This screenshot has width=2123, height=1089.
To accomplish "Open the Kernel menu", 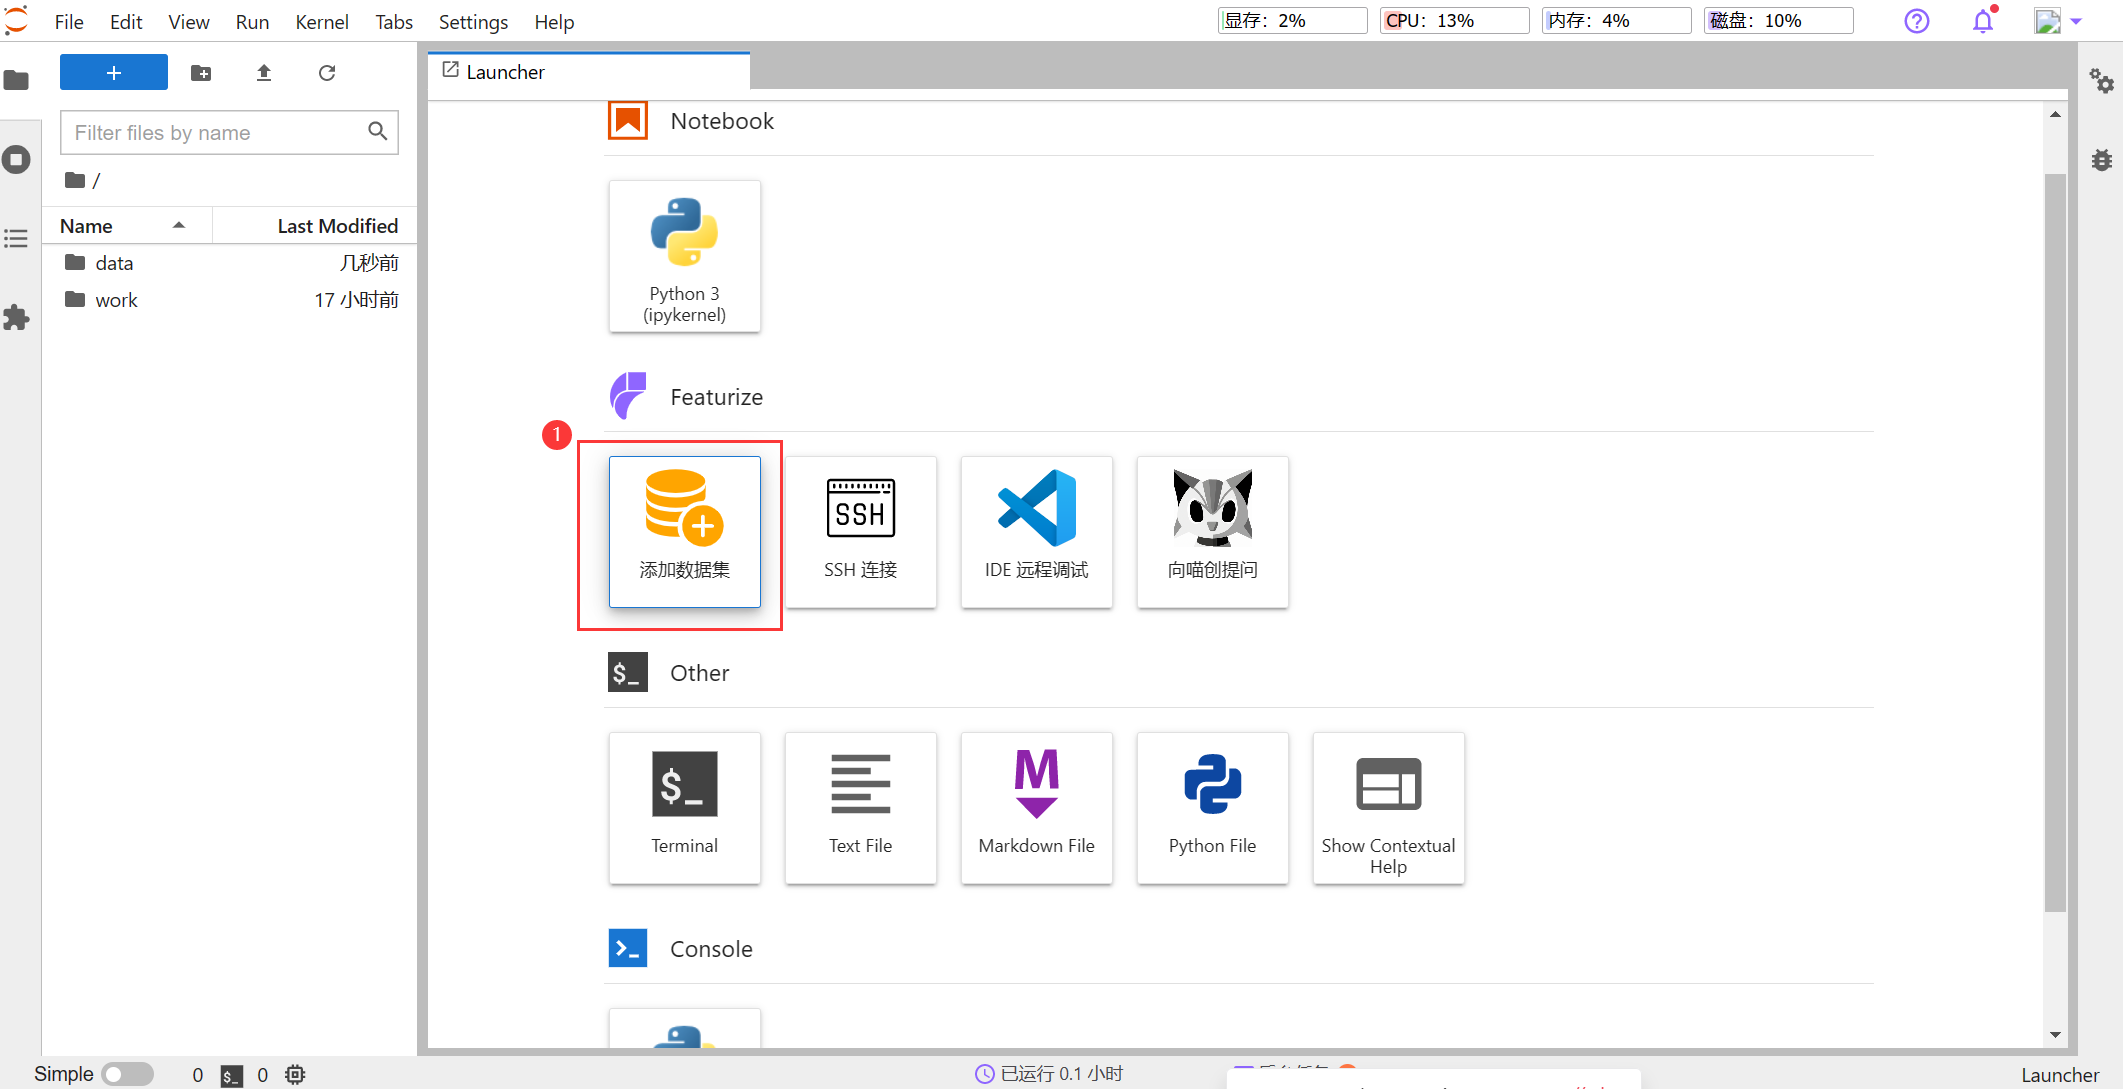I will coord(321,22).
